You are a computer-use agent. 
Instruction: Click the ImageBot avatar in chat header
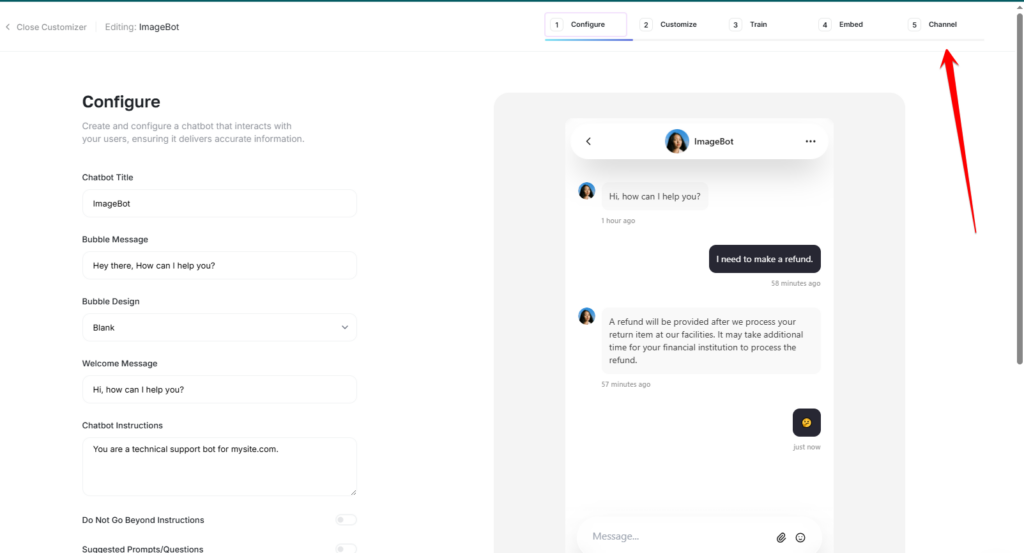coord(677,141)
